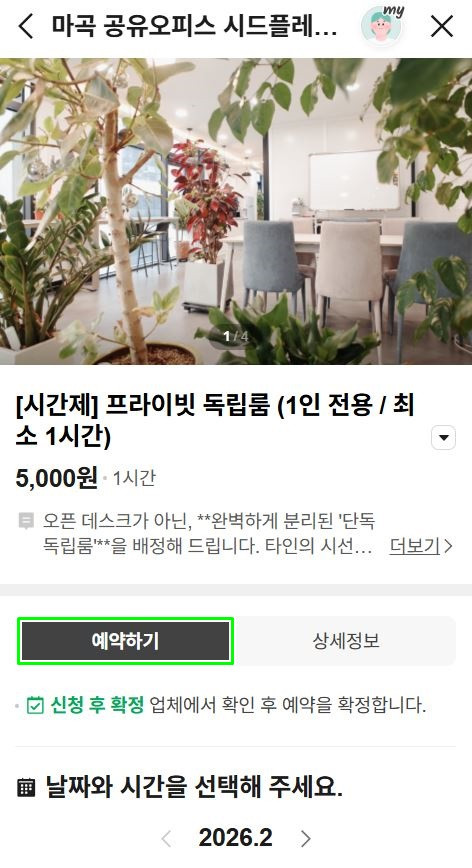Expand the room option dropdown arrow

coord(443,438)
